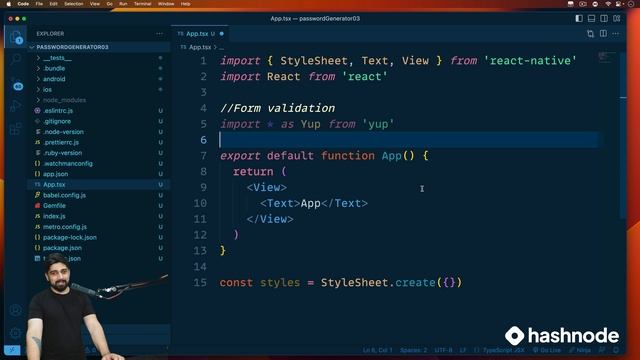Open the Selection menu

tap(73, 4)
